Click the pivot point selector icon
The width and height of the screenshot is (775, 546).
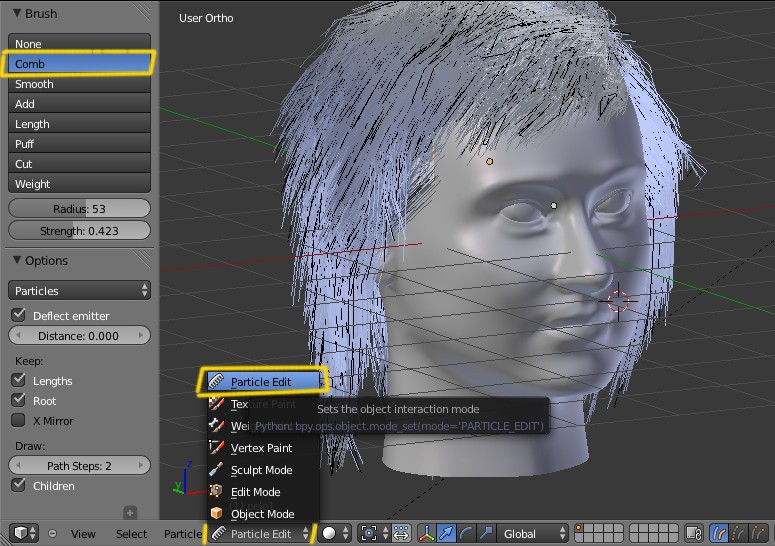click(369, 534)
